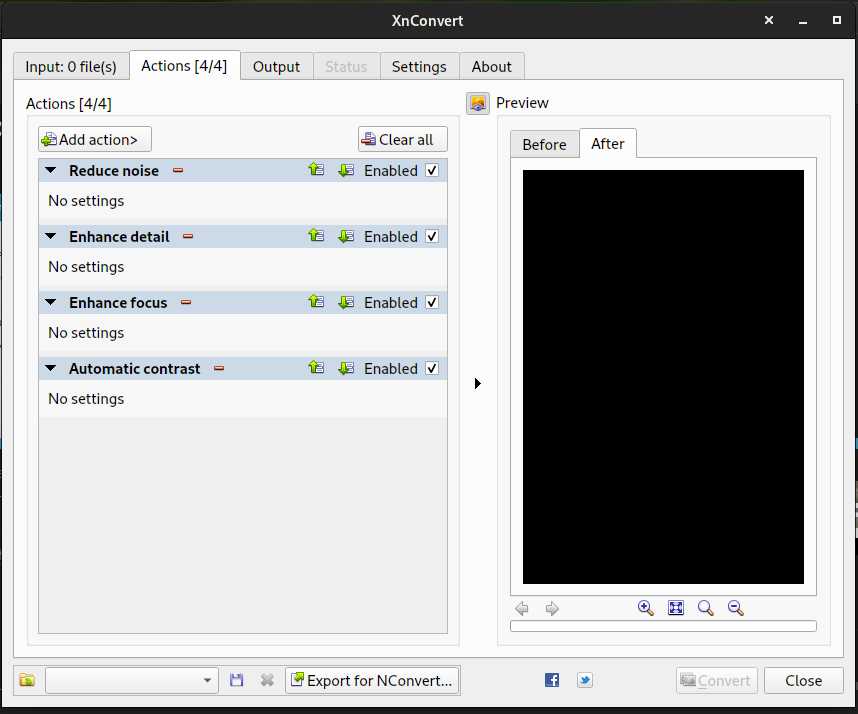Toggle the Enhance focus Enabled checkbox
The width and height of the screenshot is (858, 714).
[432, 302]
